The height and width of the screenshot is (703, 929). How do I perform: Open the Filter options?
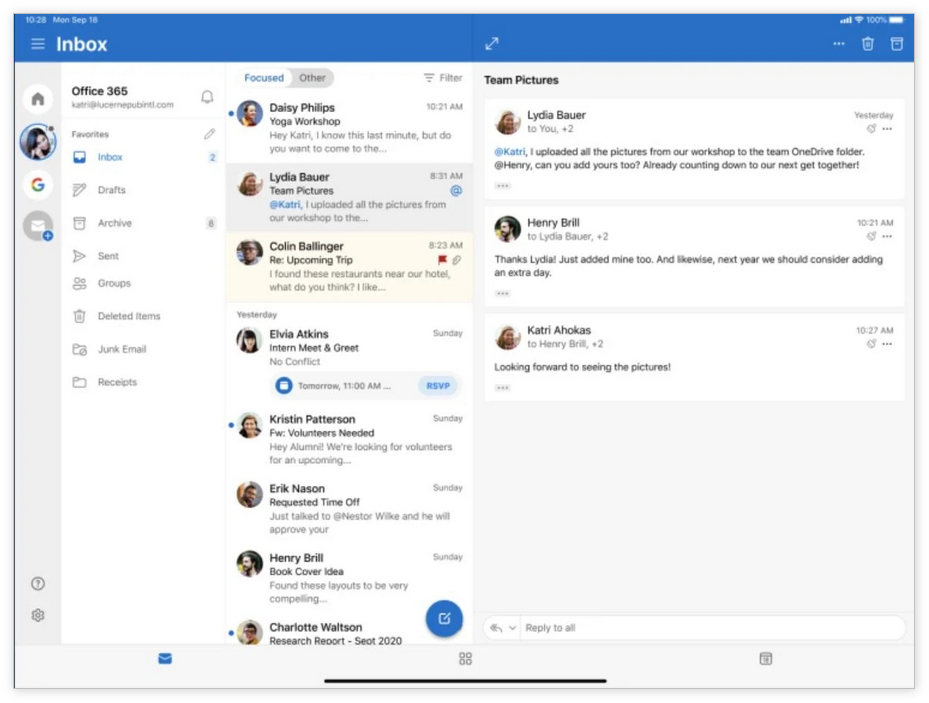click(x=442, y=78)
